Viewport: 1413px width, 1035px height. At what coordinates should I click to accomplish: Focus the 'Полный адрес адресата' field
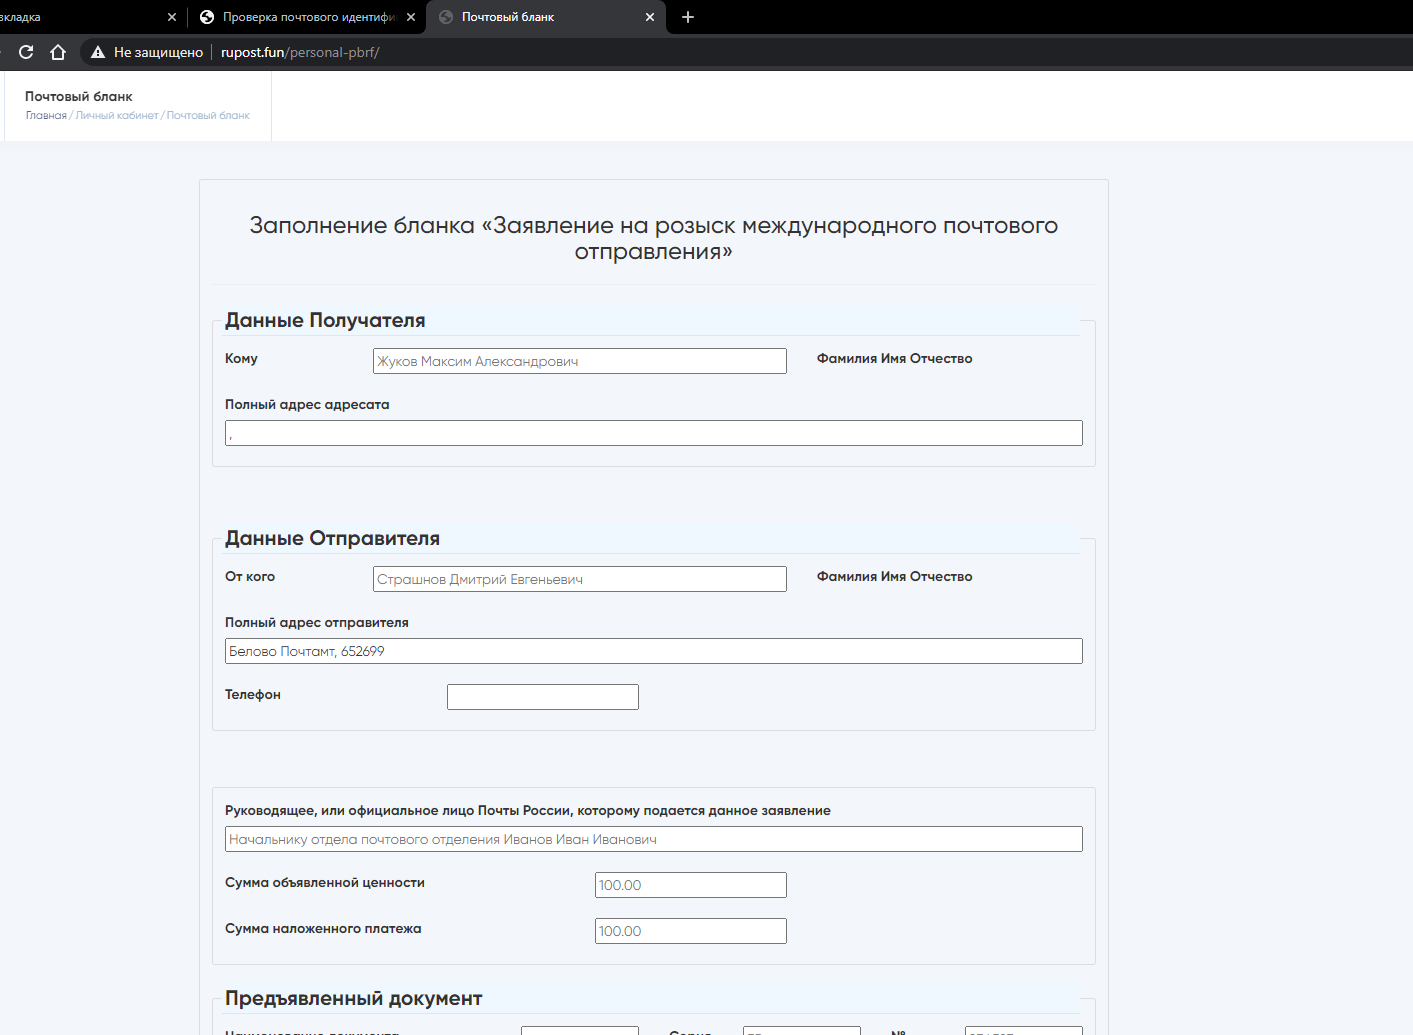653,433
